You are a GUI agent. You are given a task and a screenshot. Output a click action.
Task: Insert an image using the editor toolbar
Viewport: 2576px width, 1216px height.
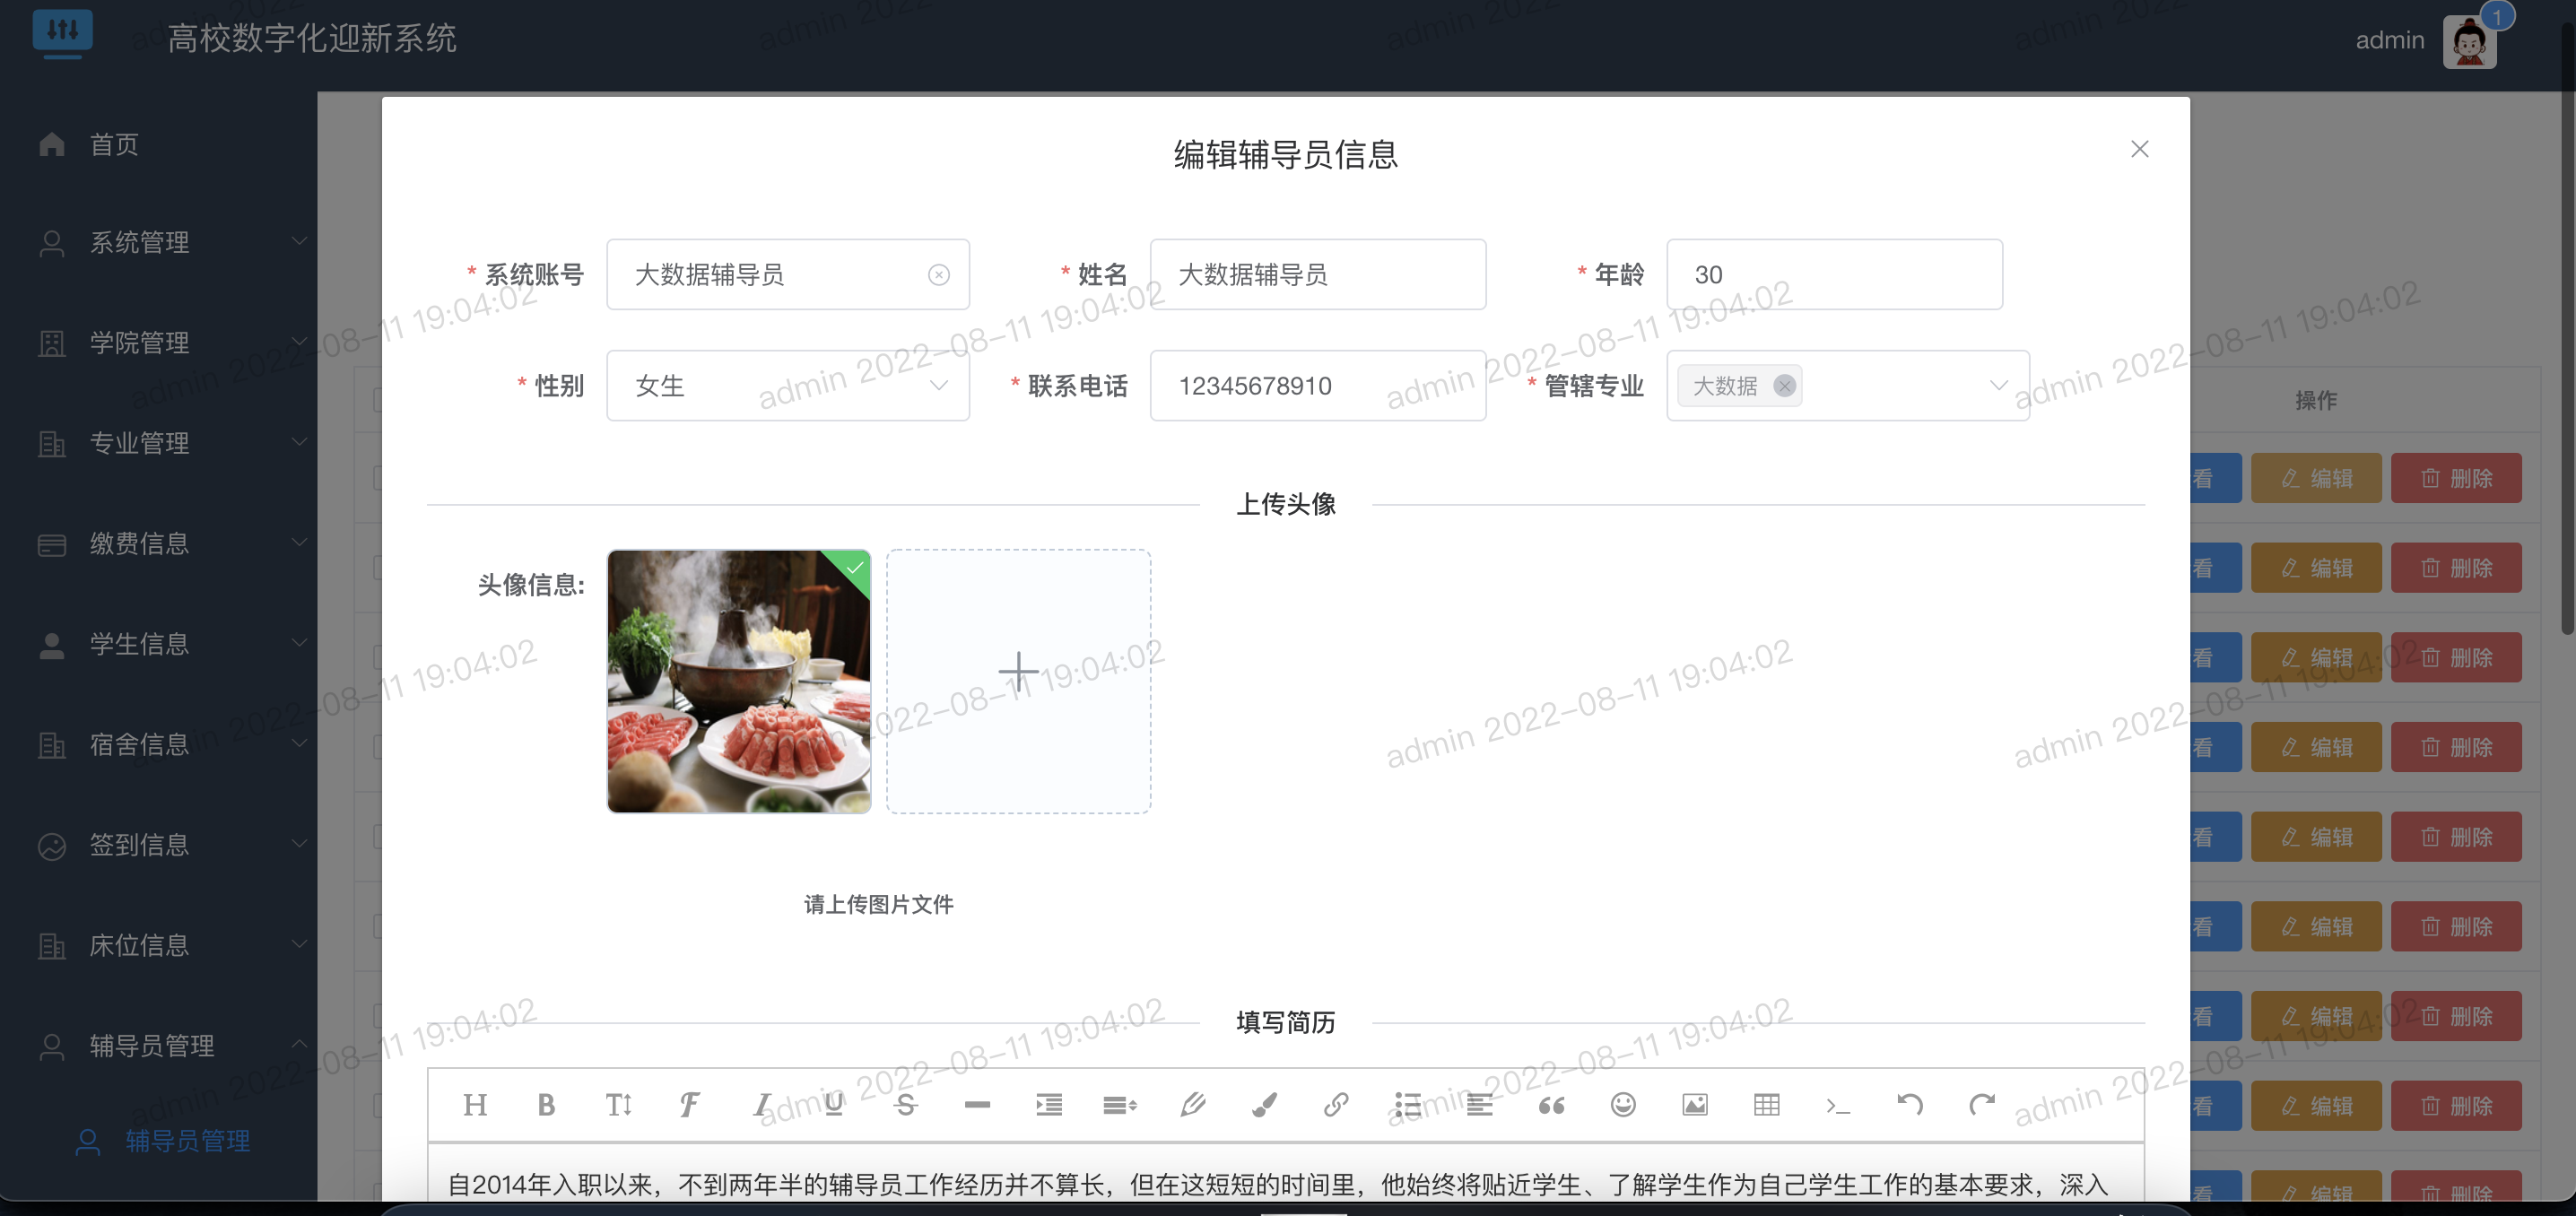pos(1695,1105)
